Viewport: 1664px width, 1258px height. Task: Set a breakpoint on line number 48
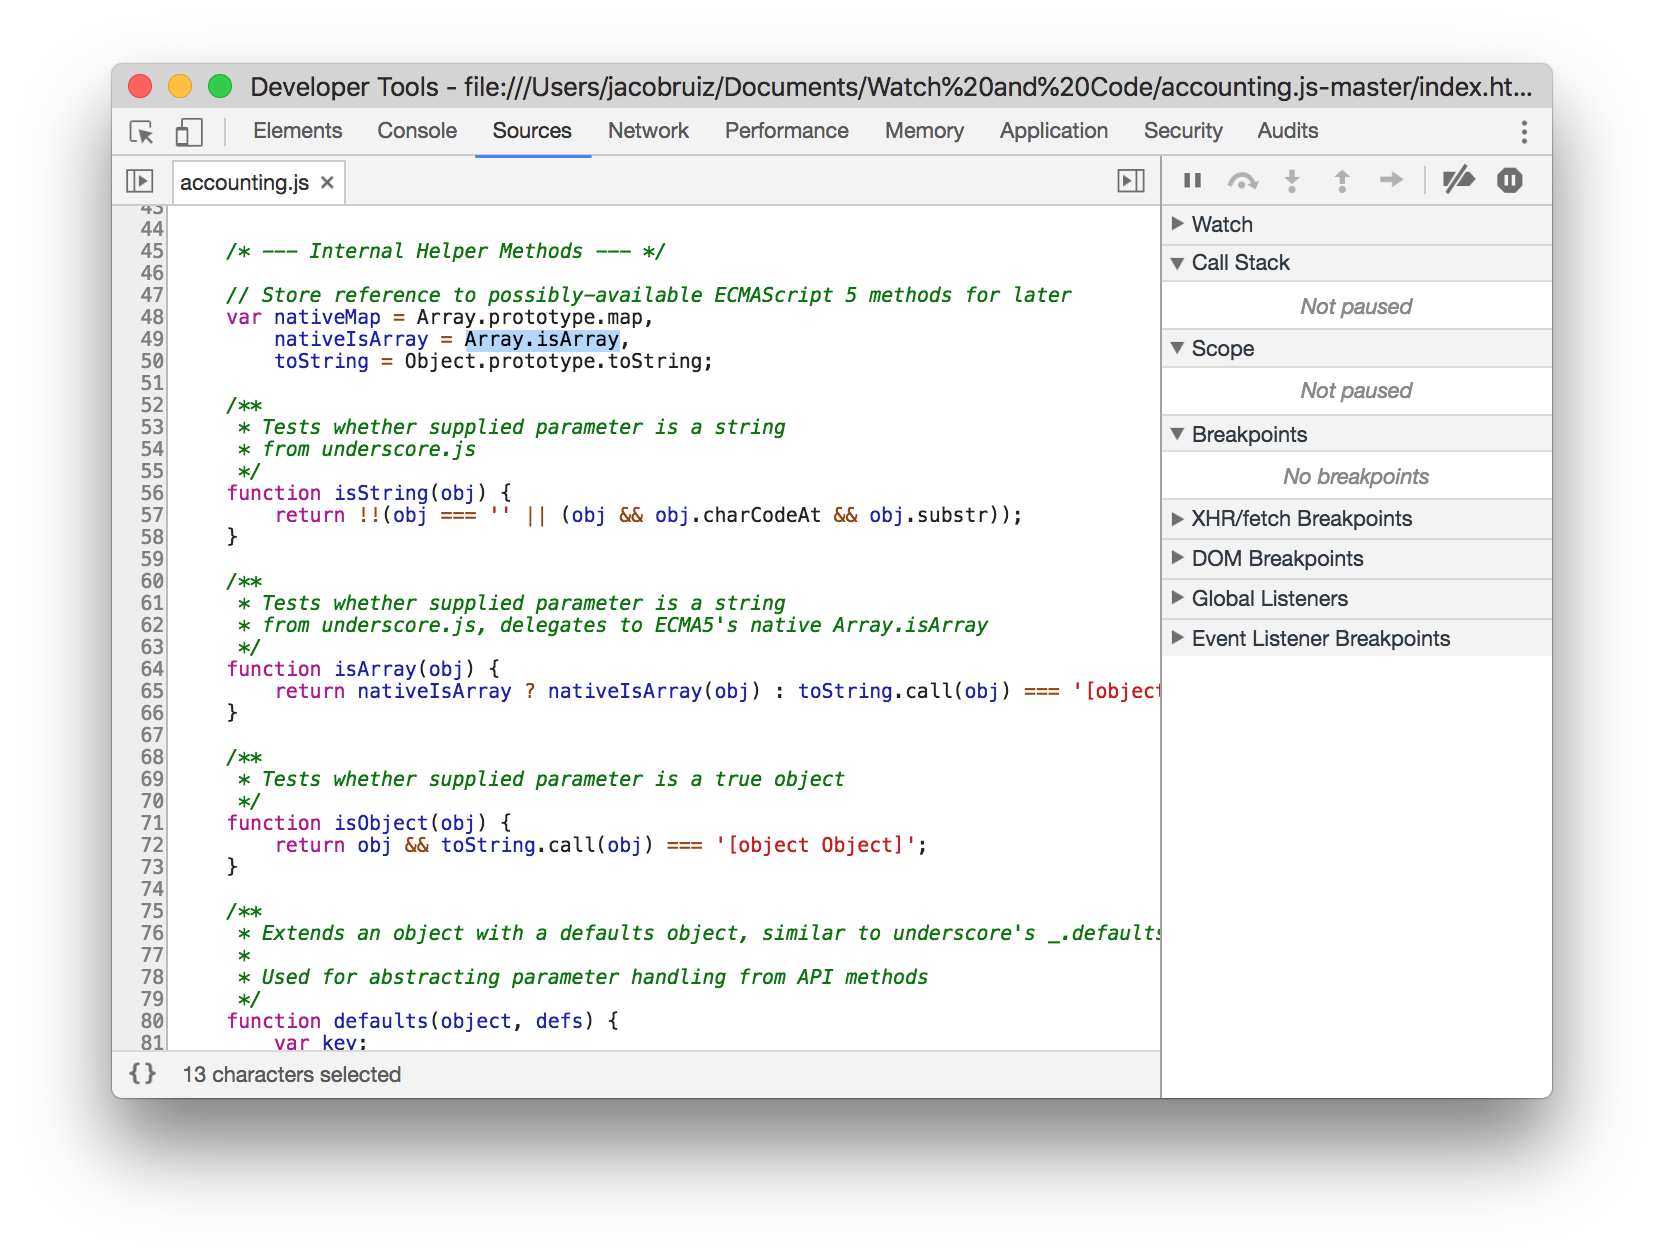[152, 317]
